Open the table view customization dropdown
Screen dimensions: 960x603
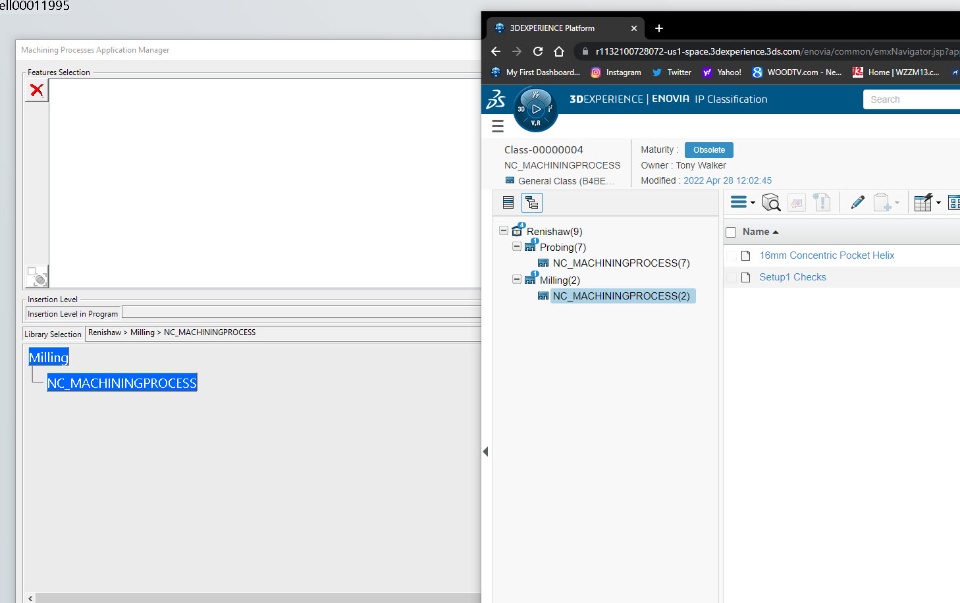[926, 203]
